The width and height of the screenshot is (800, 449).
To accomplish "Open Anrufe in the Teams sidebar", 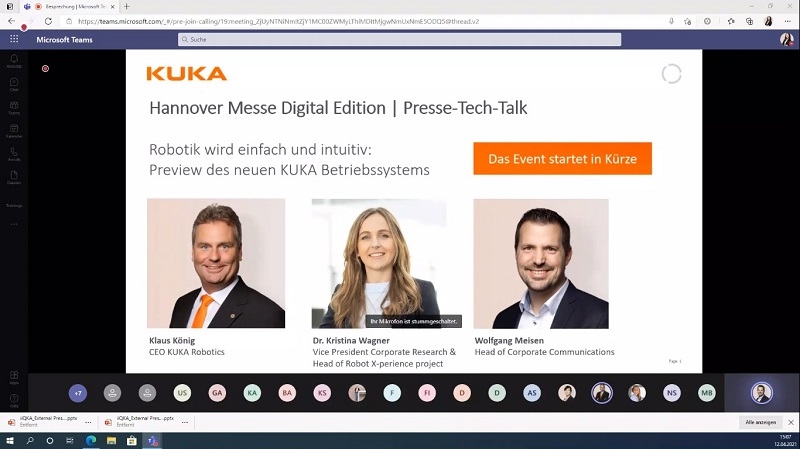I will [x=14, y=154].
